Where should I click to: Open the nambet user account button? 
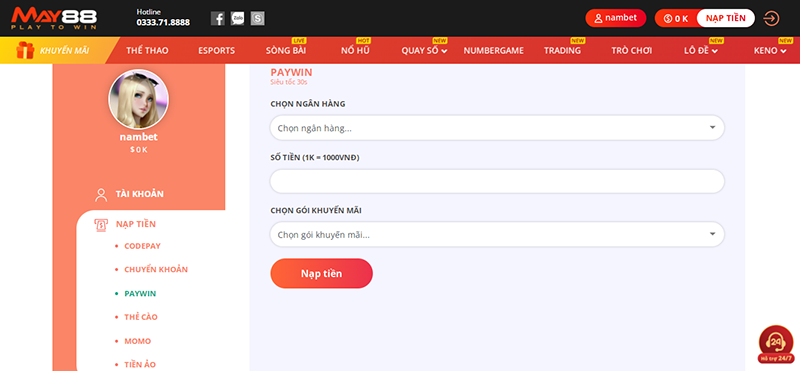pyautogui.click(x=616, y=18)
